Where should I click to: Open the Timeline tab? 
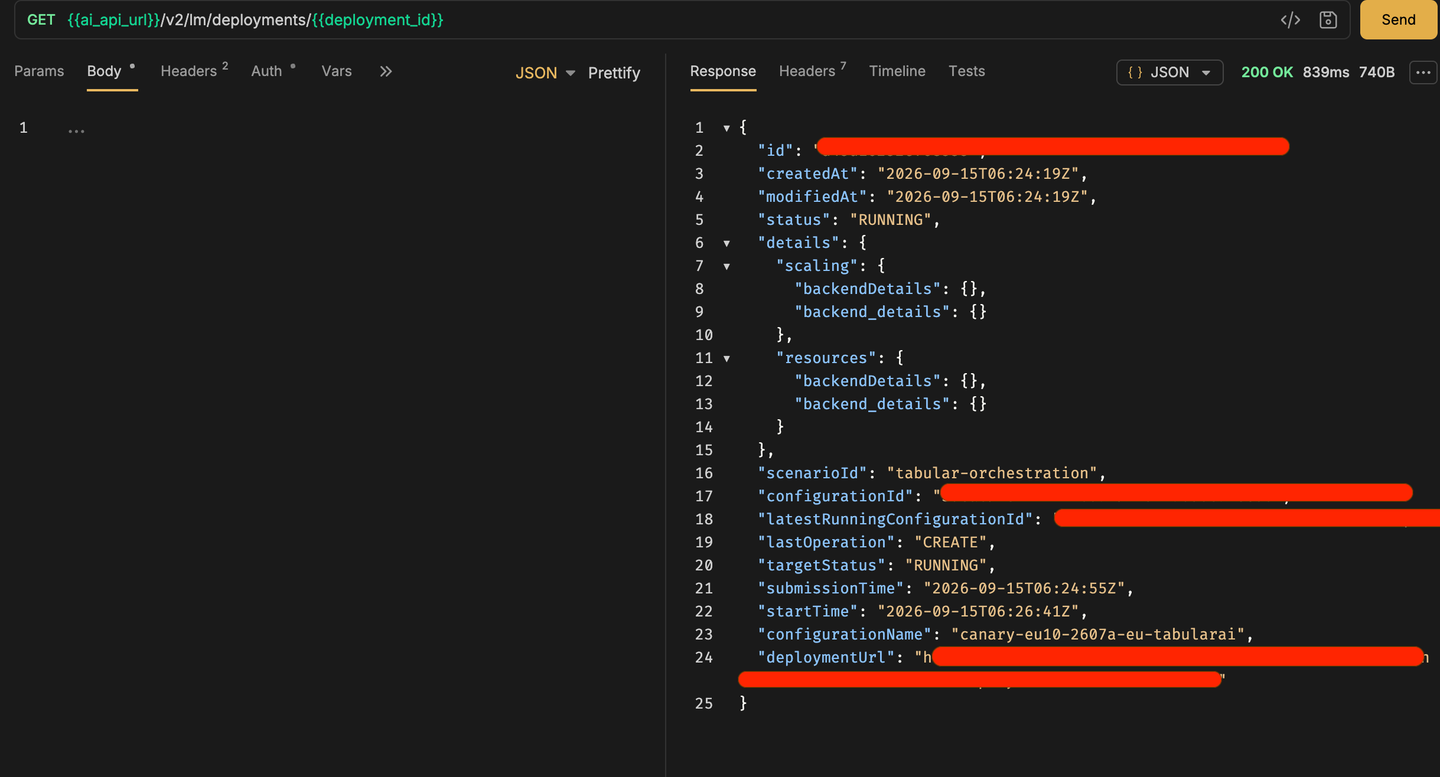coord(897,71)
